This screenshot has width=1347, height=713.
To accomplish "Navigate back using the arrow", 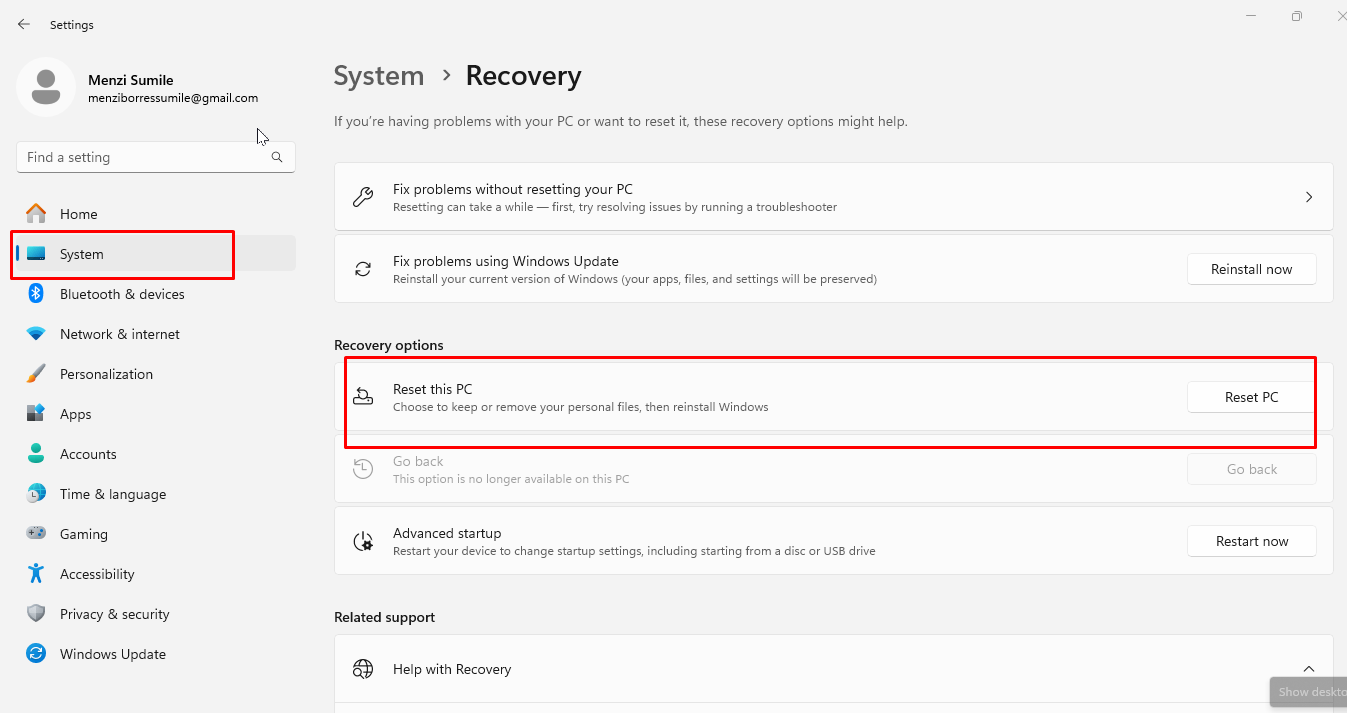I will pyautogui.click(x=23, y=24).
